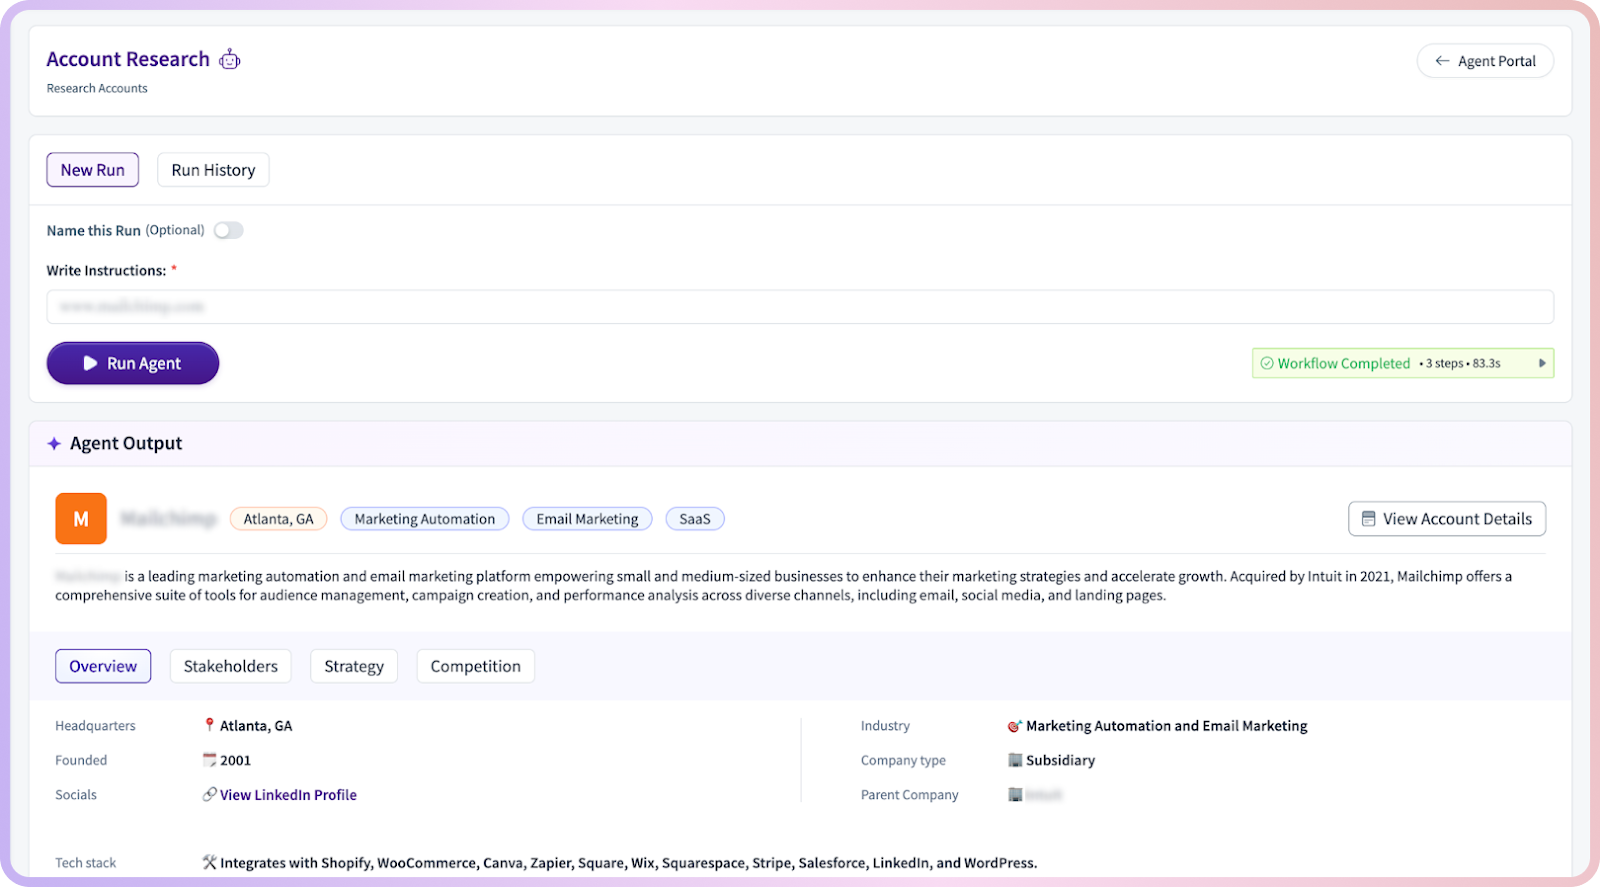Click the Socials label
This screenshot has height=887, width=1600.
point(76,795)
